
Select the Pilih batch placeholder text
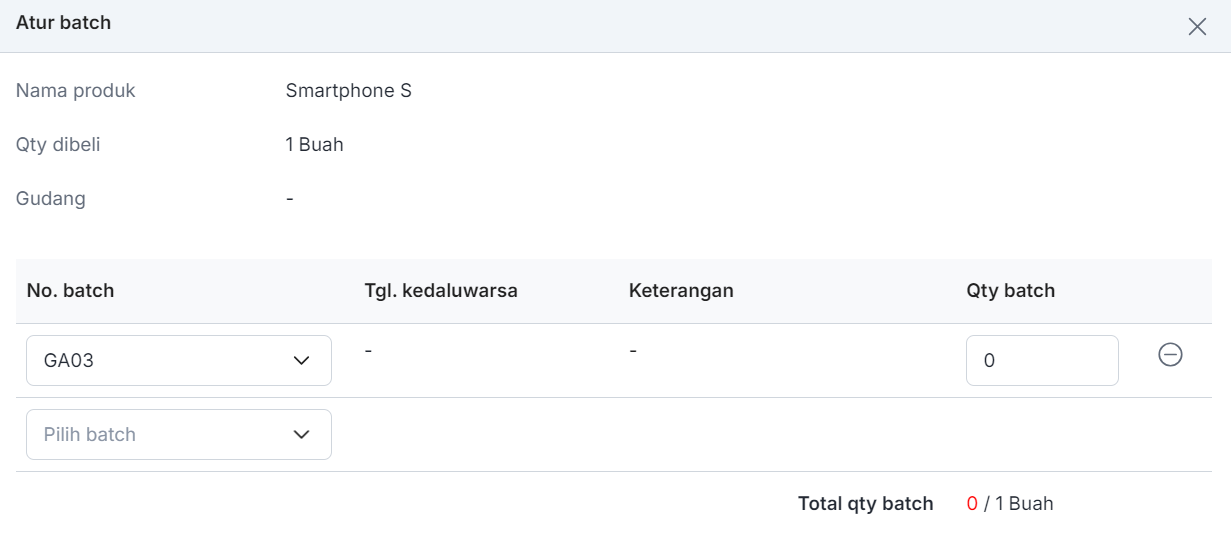(x=90, y=434)
